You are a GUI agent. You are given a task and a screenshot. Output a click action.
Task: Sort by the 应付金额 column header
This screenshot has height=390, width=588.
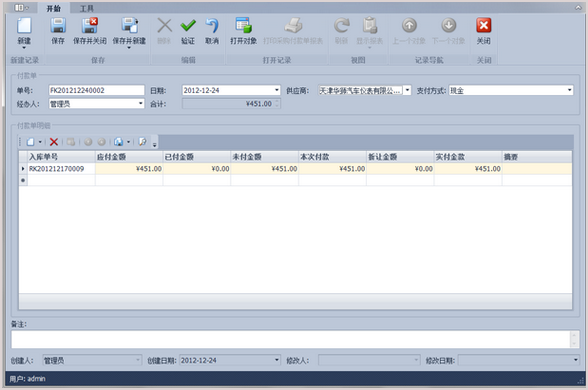(x=129, y=157)
